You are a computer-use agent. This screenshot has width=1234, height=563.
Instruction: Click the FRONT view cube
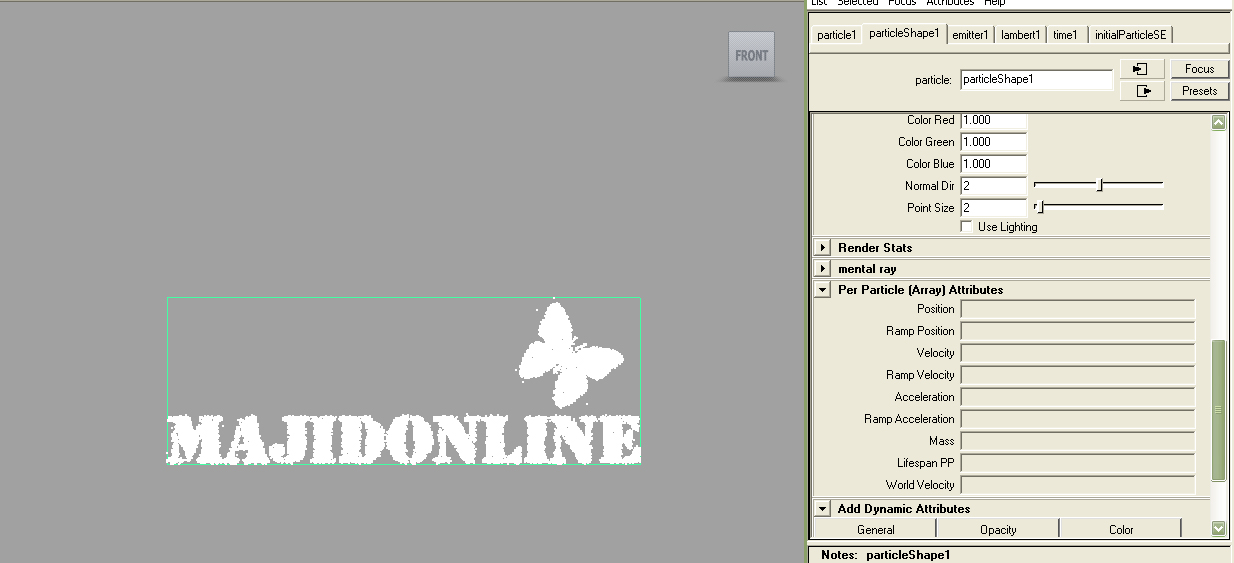pyautogui.click(x=751, y=56)
